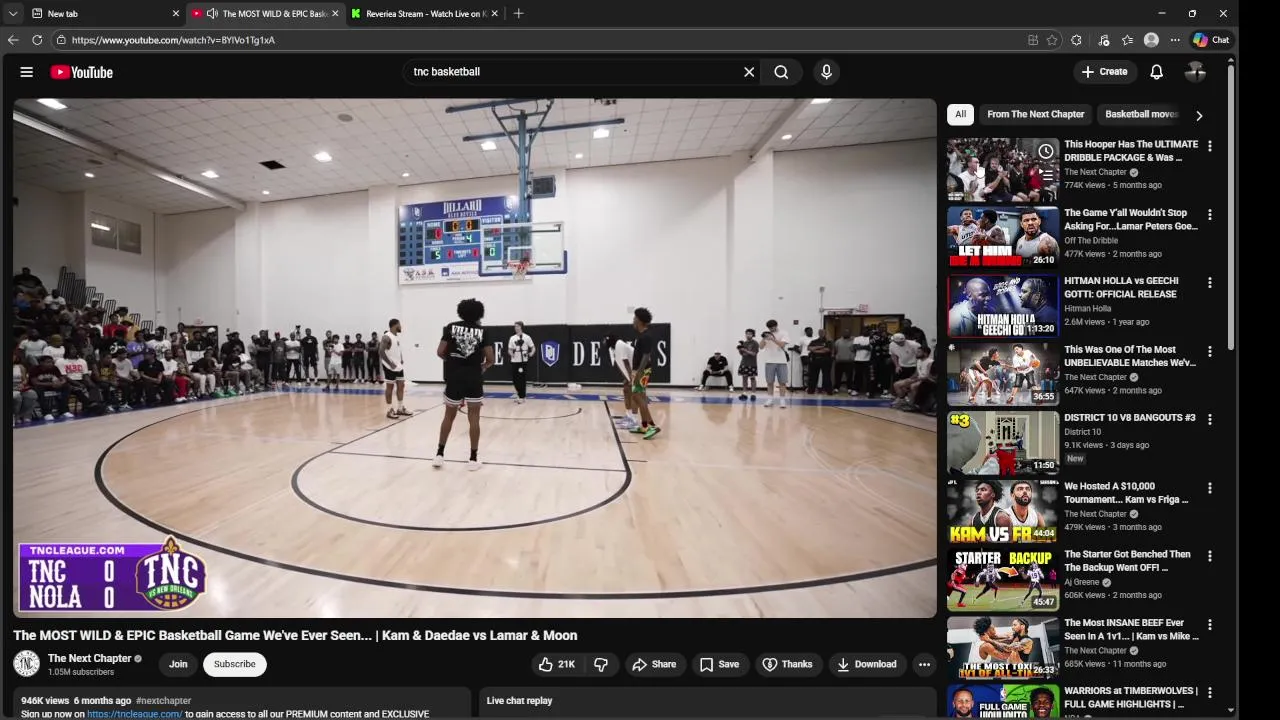Open Copilot Chat button
Image resolution: width=1280 pixels, height=720 pixels.
tap(1211, 40)
